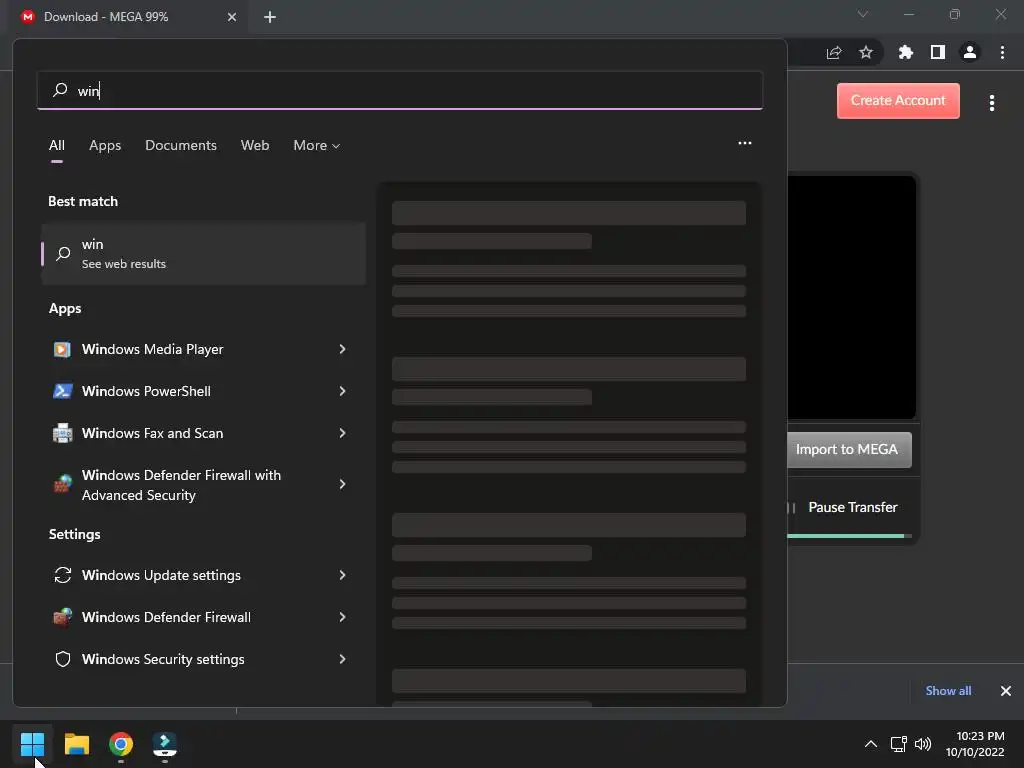Click the MEGA transfer progress bar

[849, 536]
